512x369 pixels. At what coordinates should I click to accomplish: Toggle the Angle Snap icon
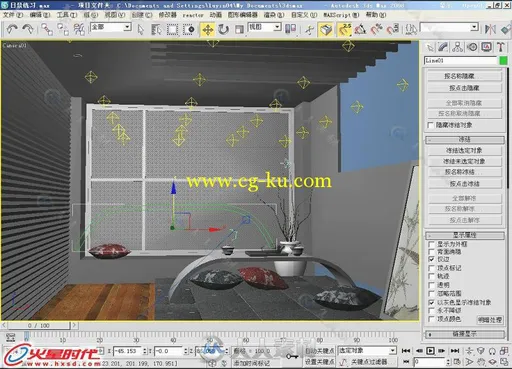point(360,30)
